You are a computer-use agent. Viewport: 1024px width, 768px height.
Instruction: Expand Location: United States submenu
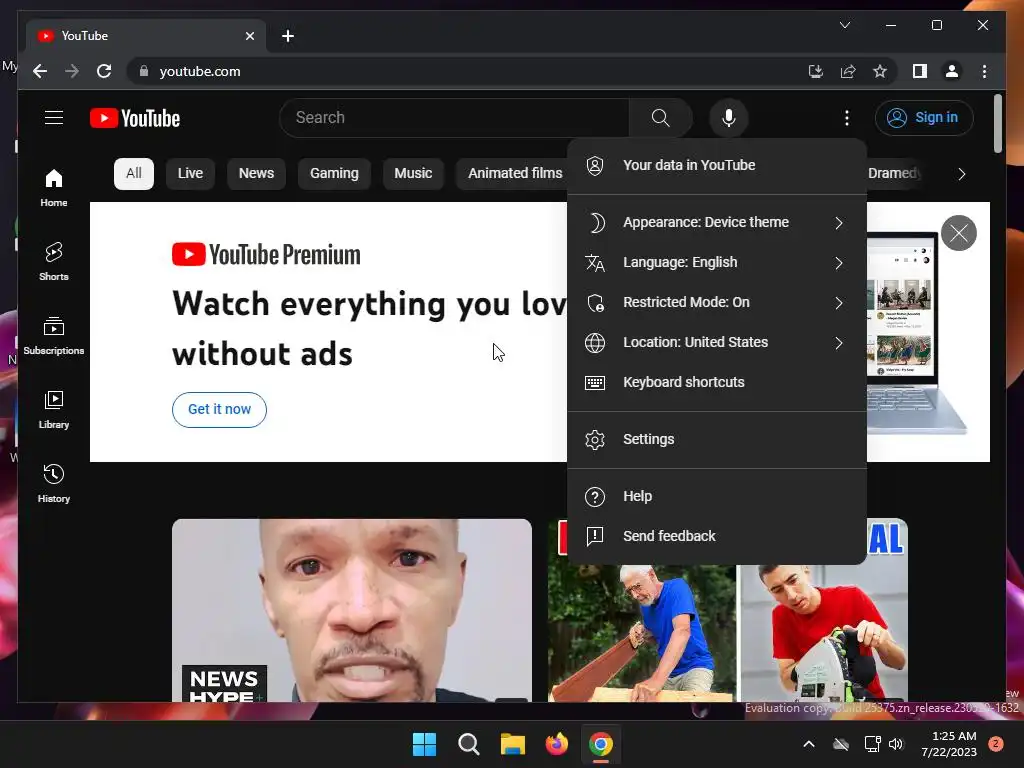tap(716, 342)
